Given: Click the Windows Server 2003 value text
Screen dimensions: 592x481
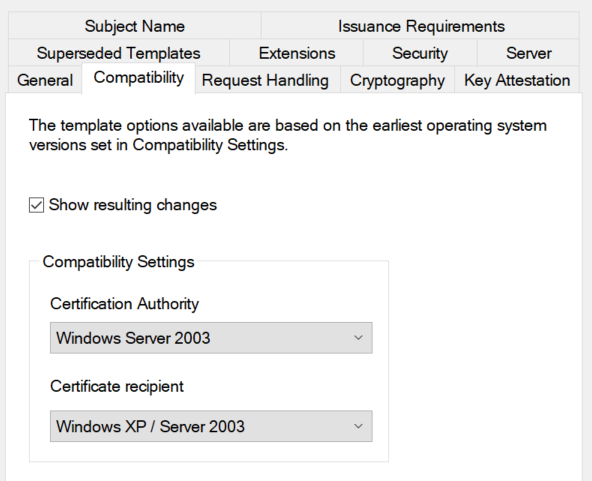Looking at the screenshot, I should (133, 338).
